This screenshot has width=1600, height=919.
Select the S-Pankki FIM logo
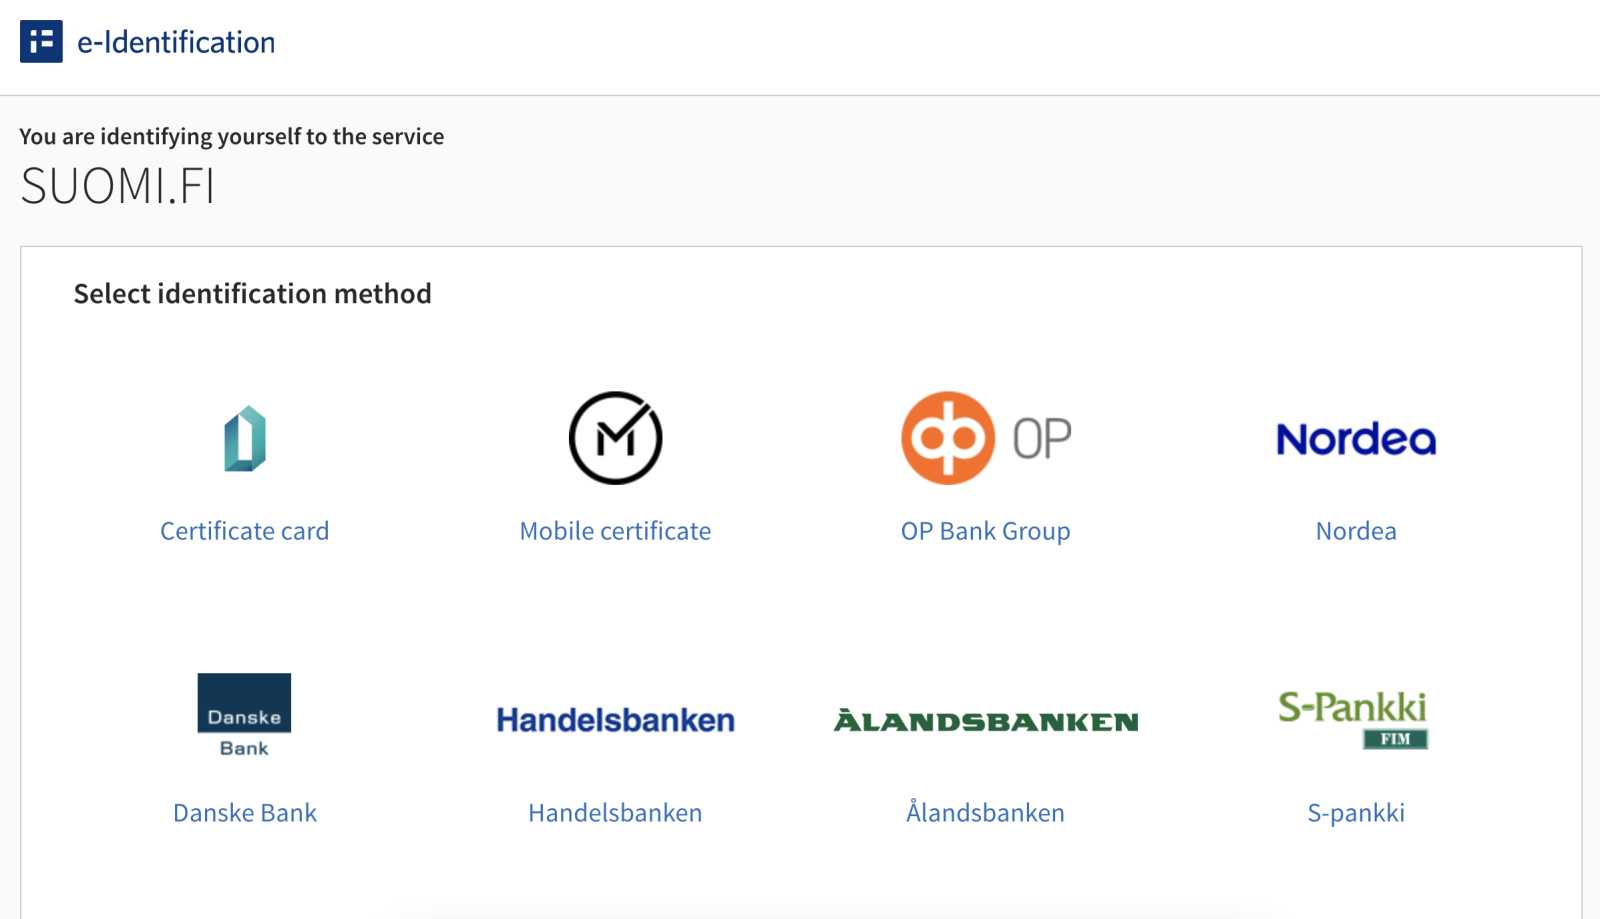[1353, 719]
